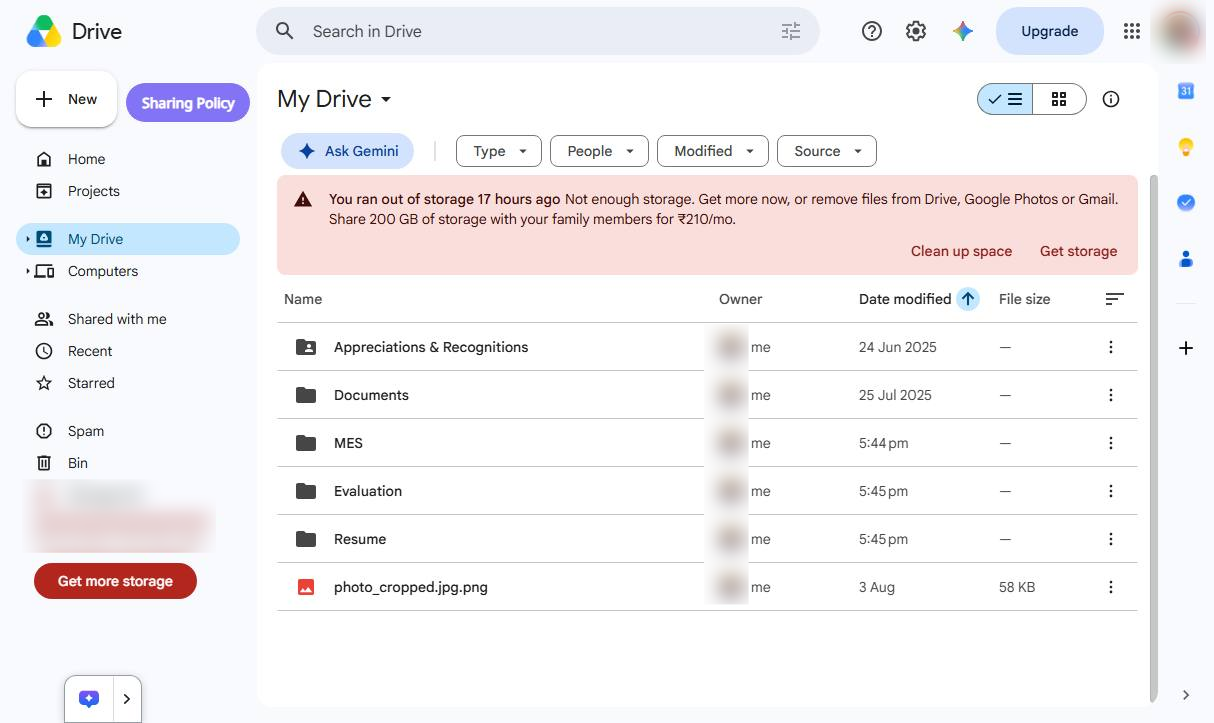Click the image icon of photo_cropped.jpg.png
Image resolution: width=1214 pixels, height=723 pixels.
click(306, 587)
